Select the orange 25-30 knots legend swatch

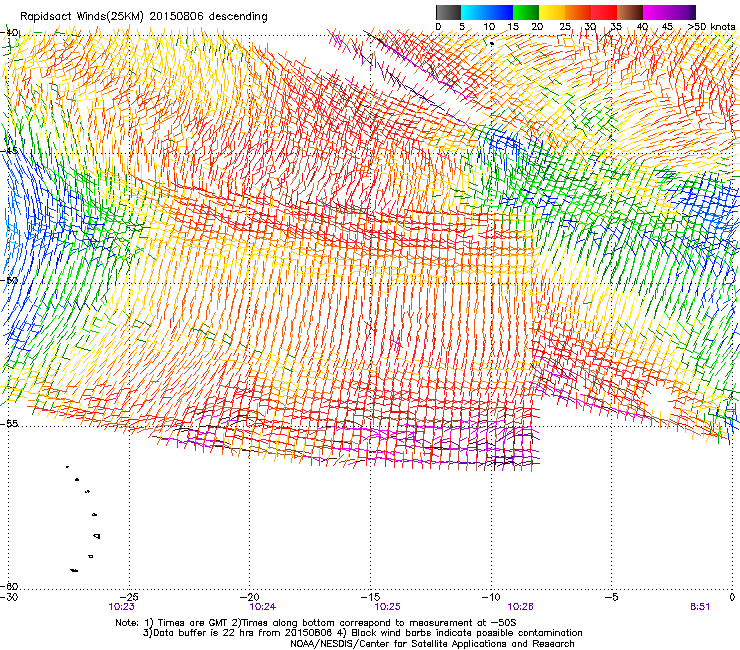pyautogui.click(x=578, y=12)
